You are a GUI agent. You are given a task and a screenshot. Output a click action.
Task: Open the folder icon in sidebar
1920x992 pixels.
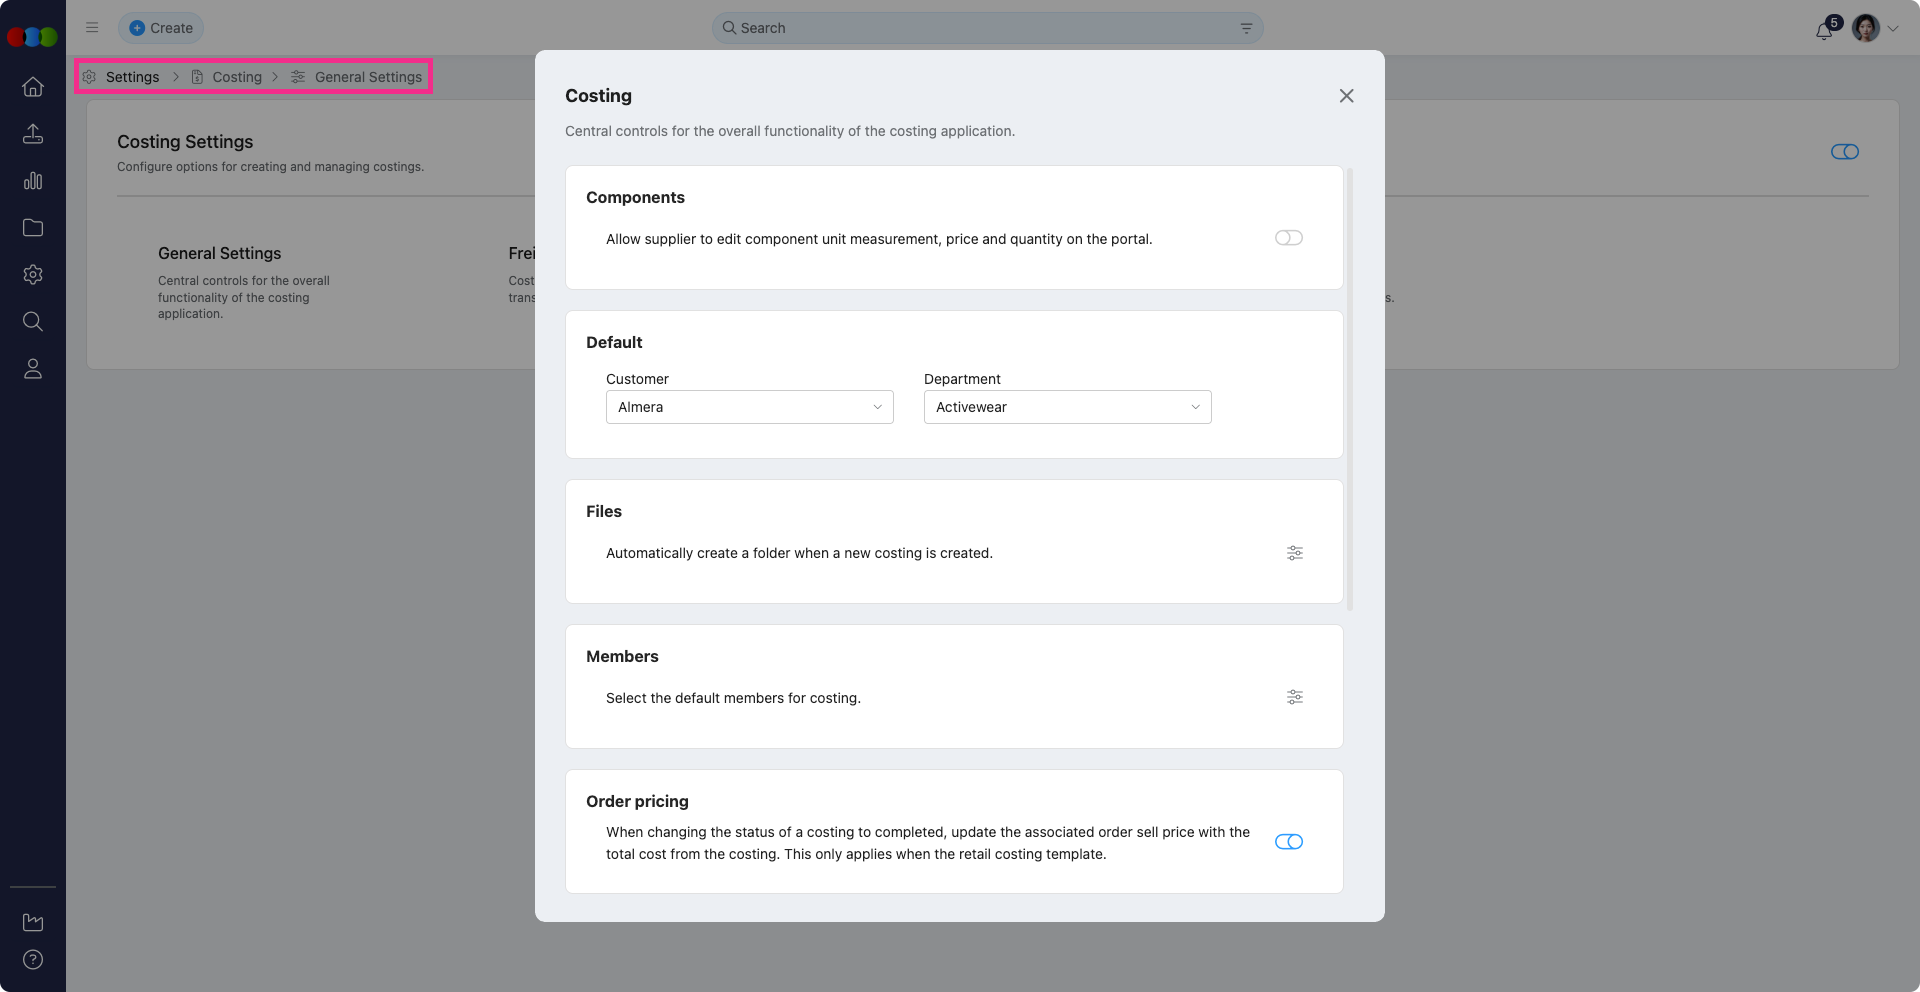33,228
